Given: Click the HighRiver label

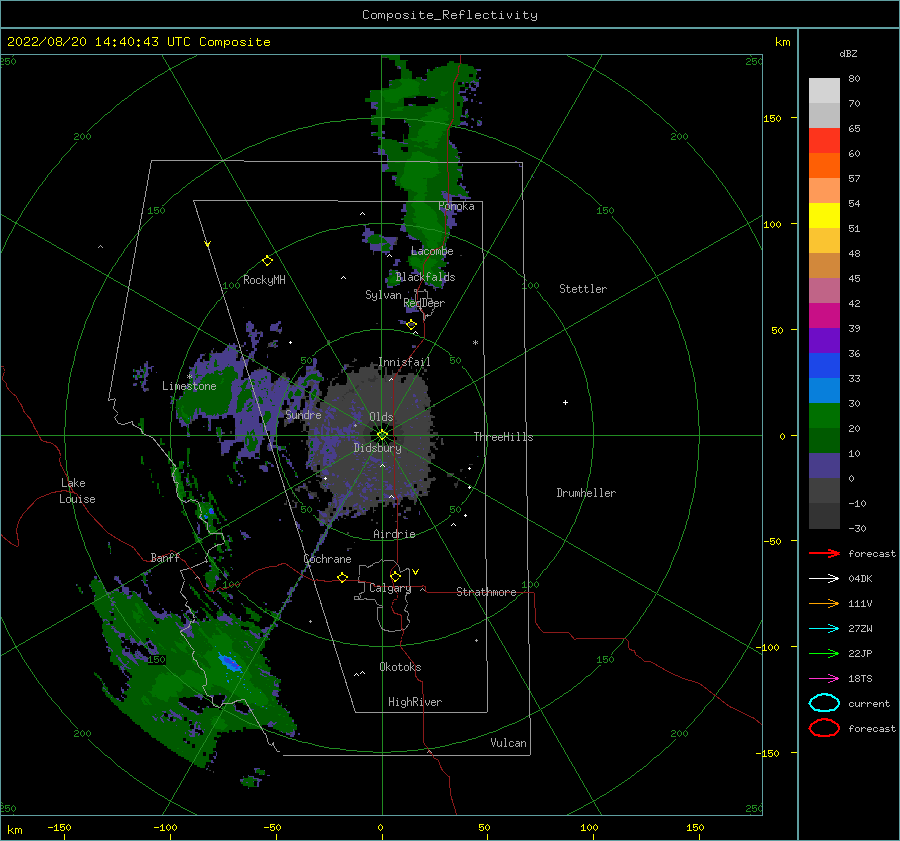Looking at the screenshot, I should [415, 702].
